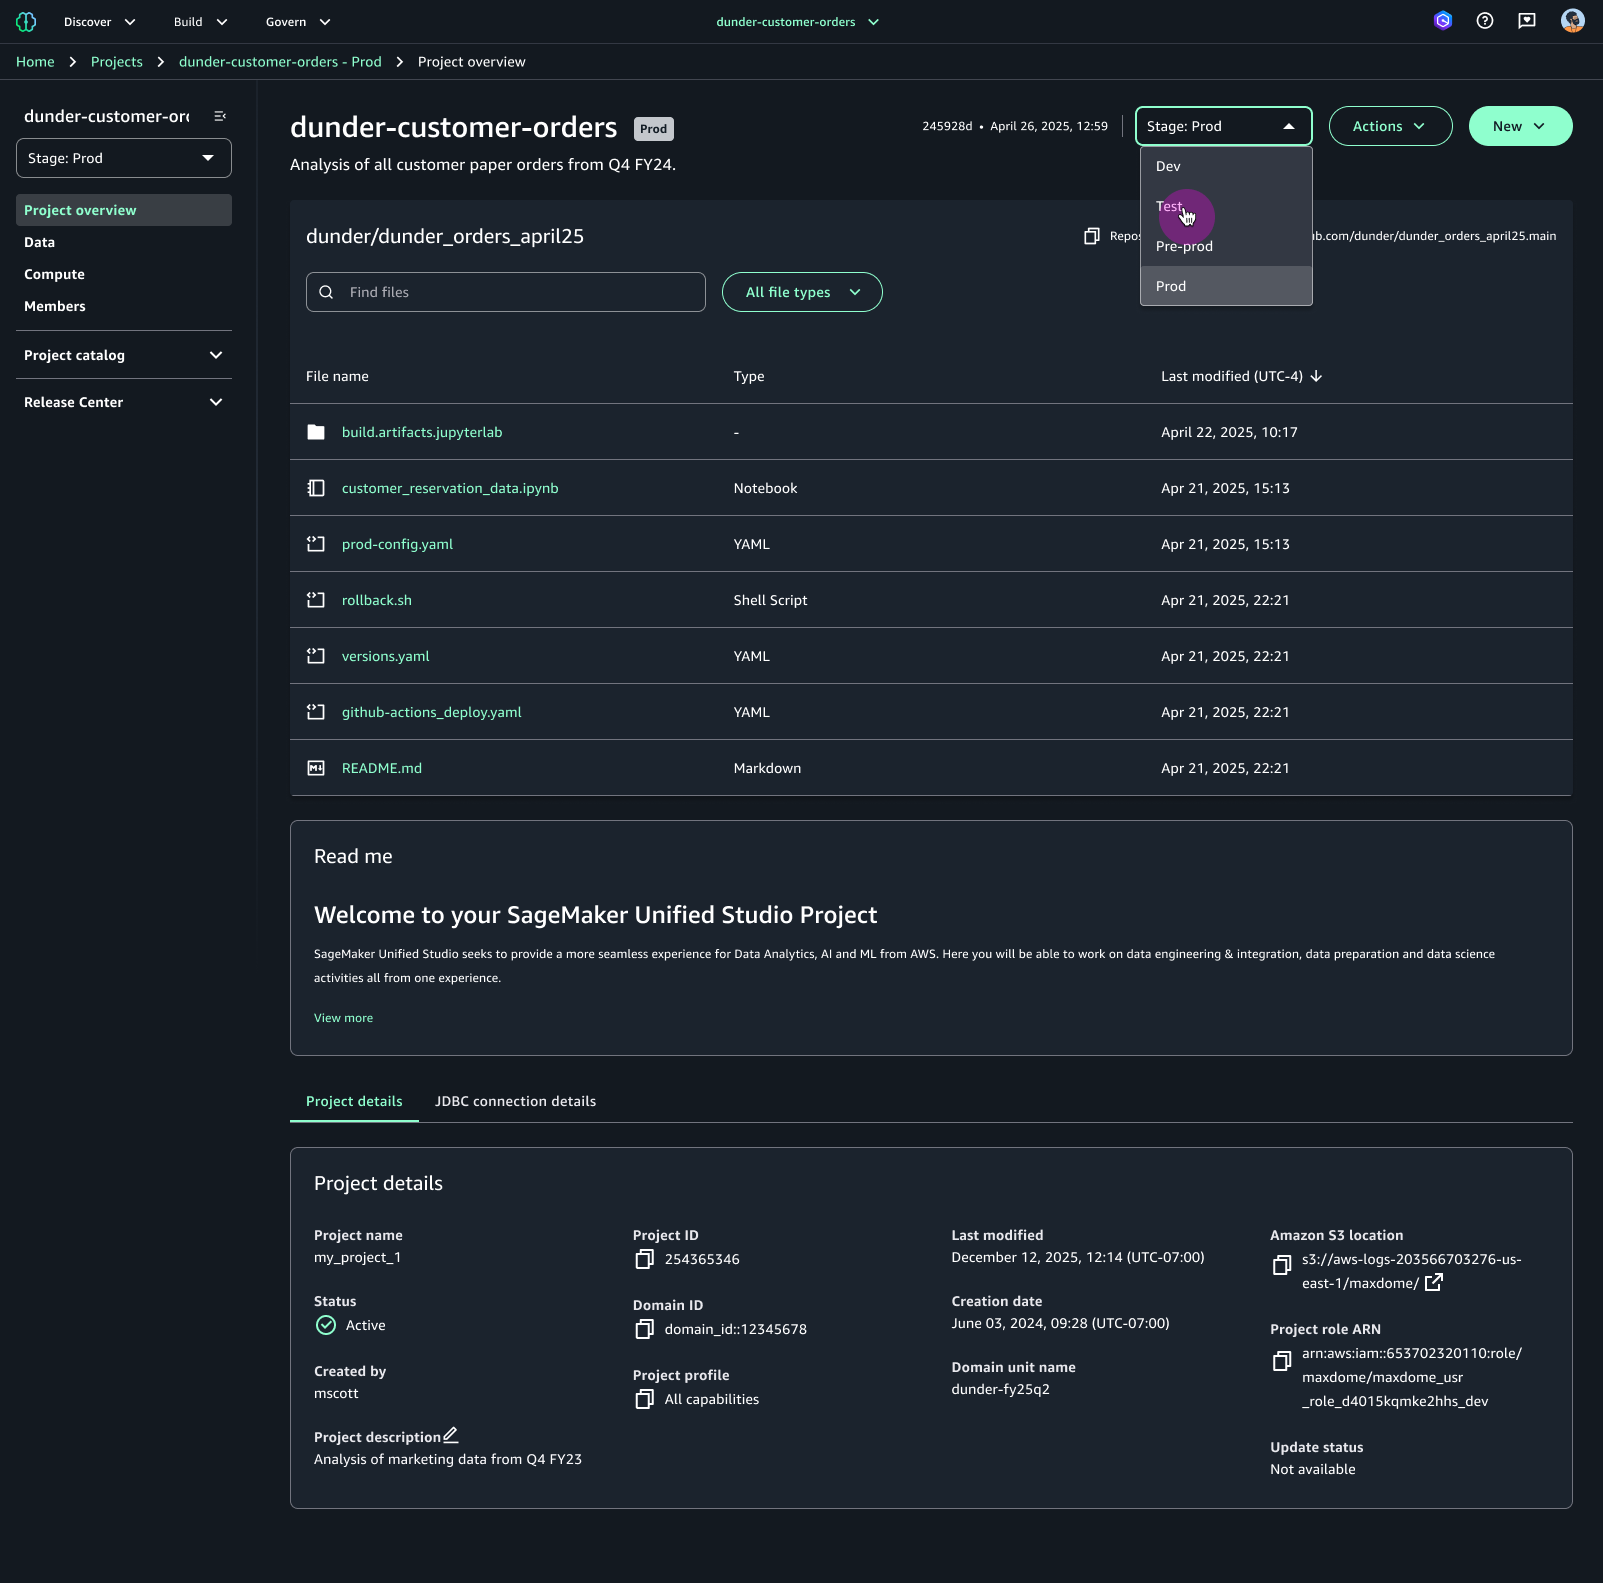This screenshot has width=1603, height=1583.
Task: Copy the repository URL using copy icon
Action: 1092,236
